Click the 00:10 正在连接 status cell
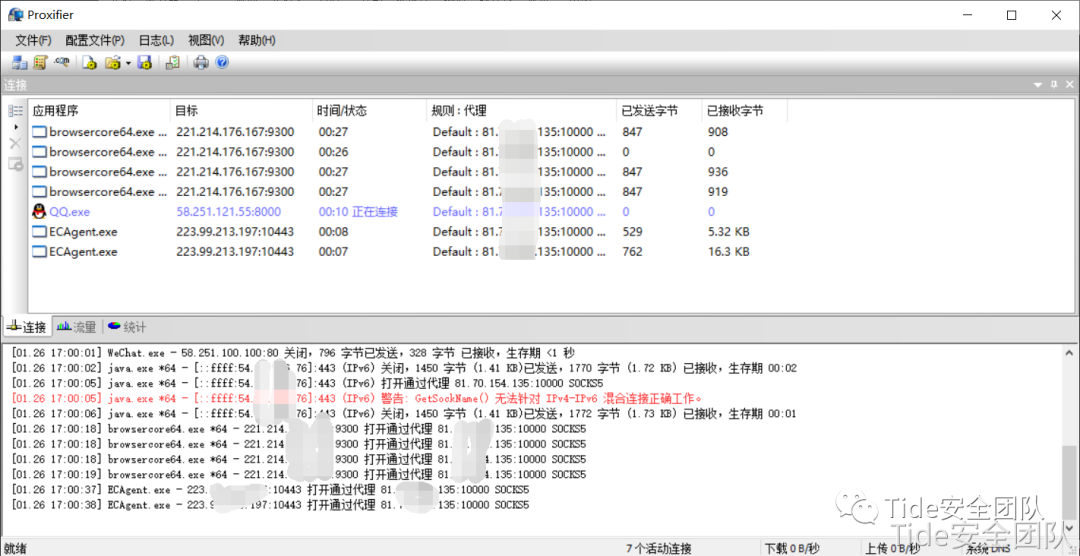Screen dimensions: 1080x556 click(x=358, y=212)
